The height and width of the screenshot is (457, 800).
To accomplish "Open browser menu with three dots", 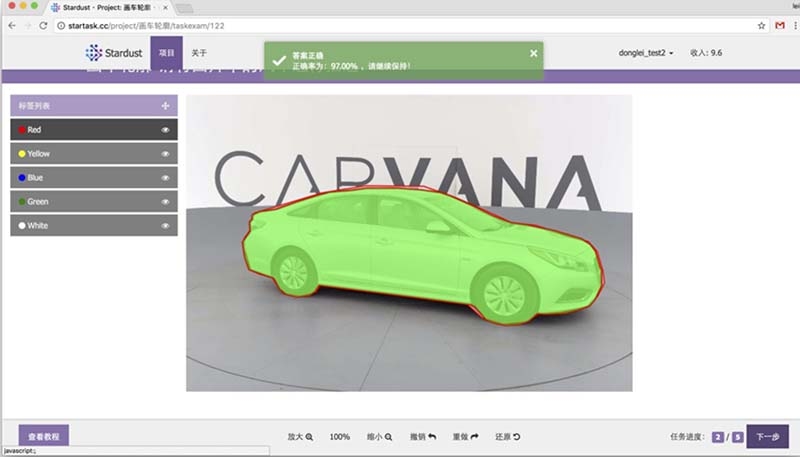I will 795,26.
